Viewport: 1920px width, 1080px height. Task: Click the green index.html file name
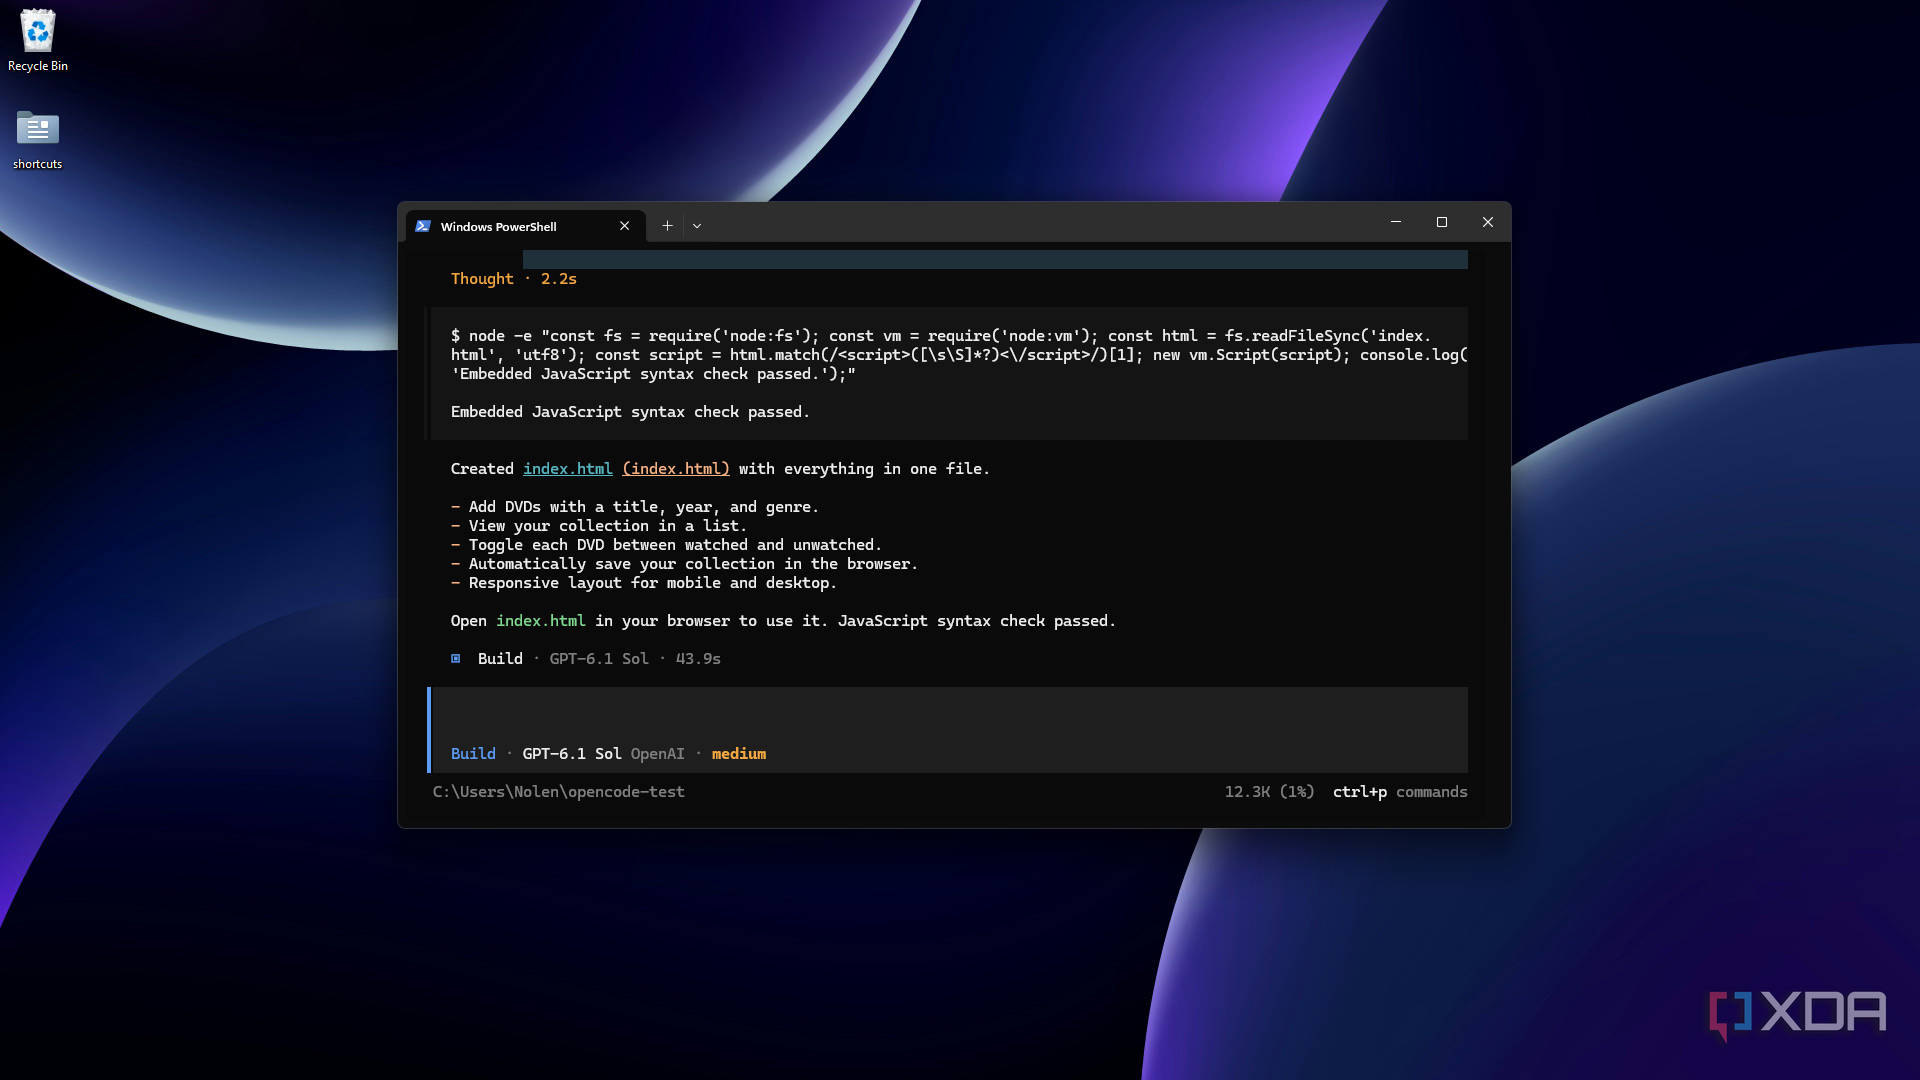pos(541,621)
